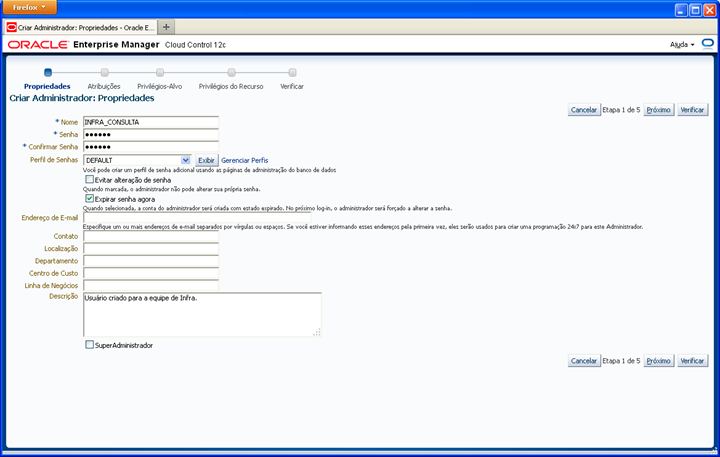Select the Privilégios-Alvo step label
Viewport: 720px width, 457px height.
[x=160, y=86]
